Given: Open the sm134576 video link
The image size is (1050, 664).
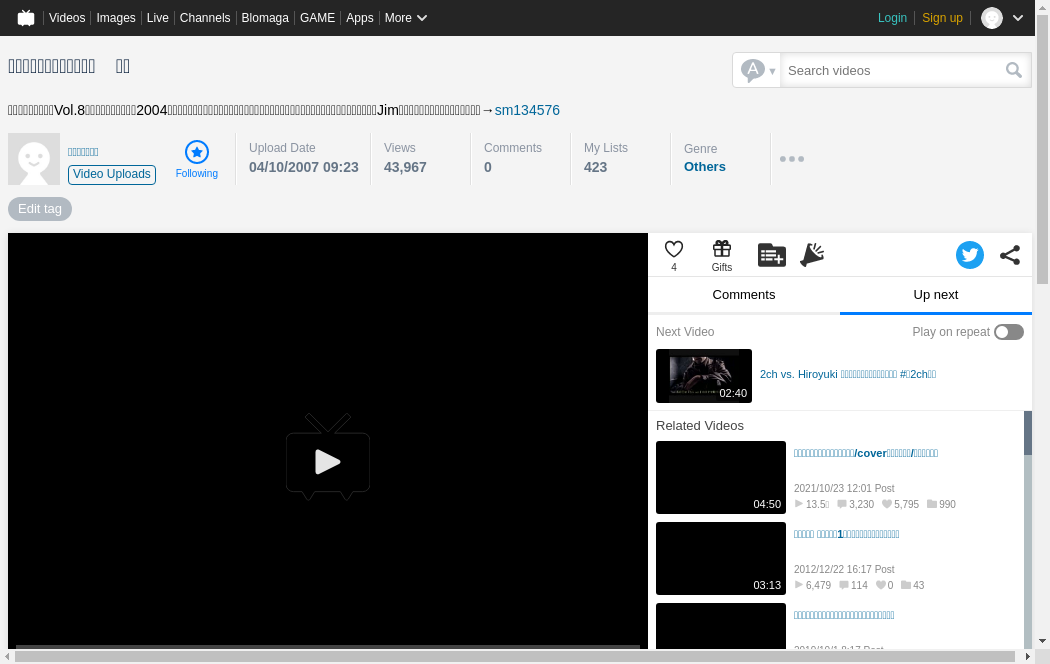Looking at the screenshot, I should click(x=527, y=110).
